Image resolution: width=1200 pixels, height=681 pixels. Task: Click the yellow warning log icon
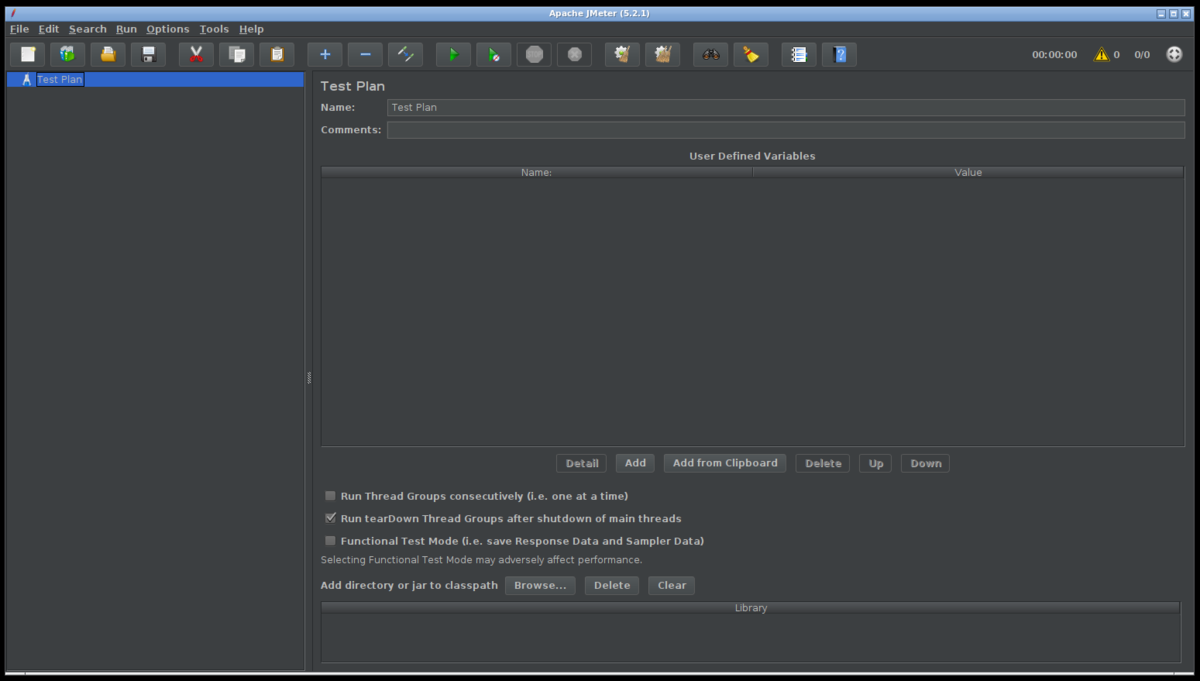(x=1101, y=55)
